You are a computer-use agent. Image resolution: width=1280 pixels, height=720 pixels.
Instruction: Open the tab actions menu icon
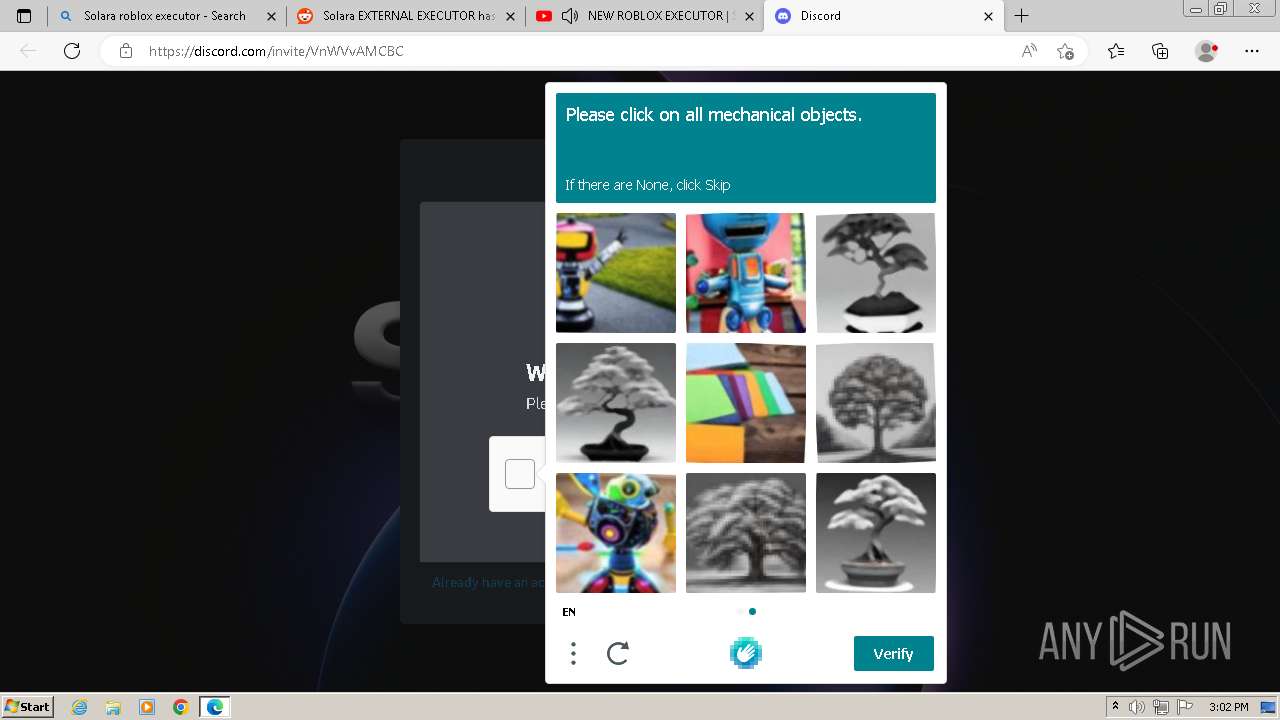(x=24, y=16)
